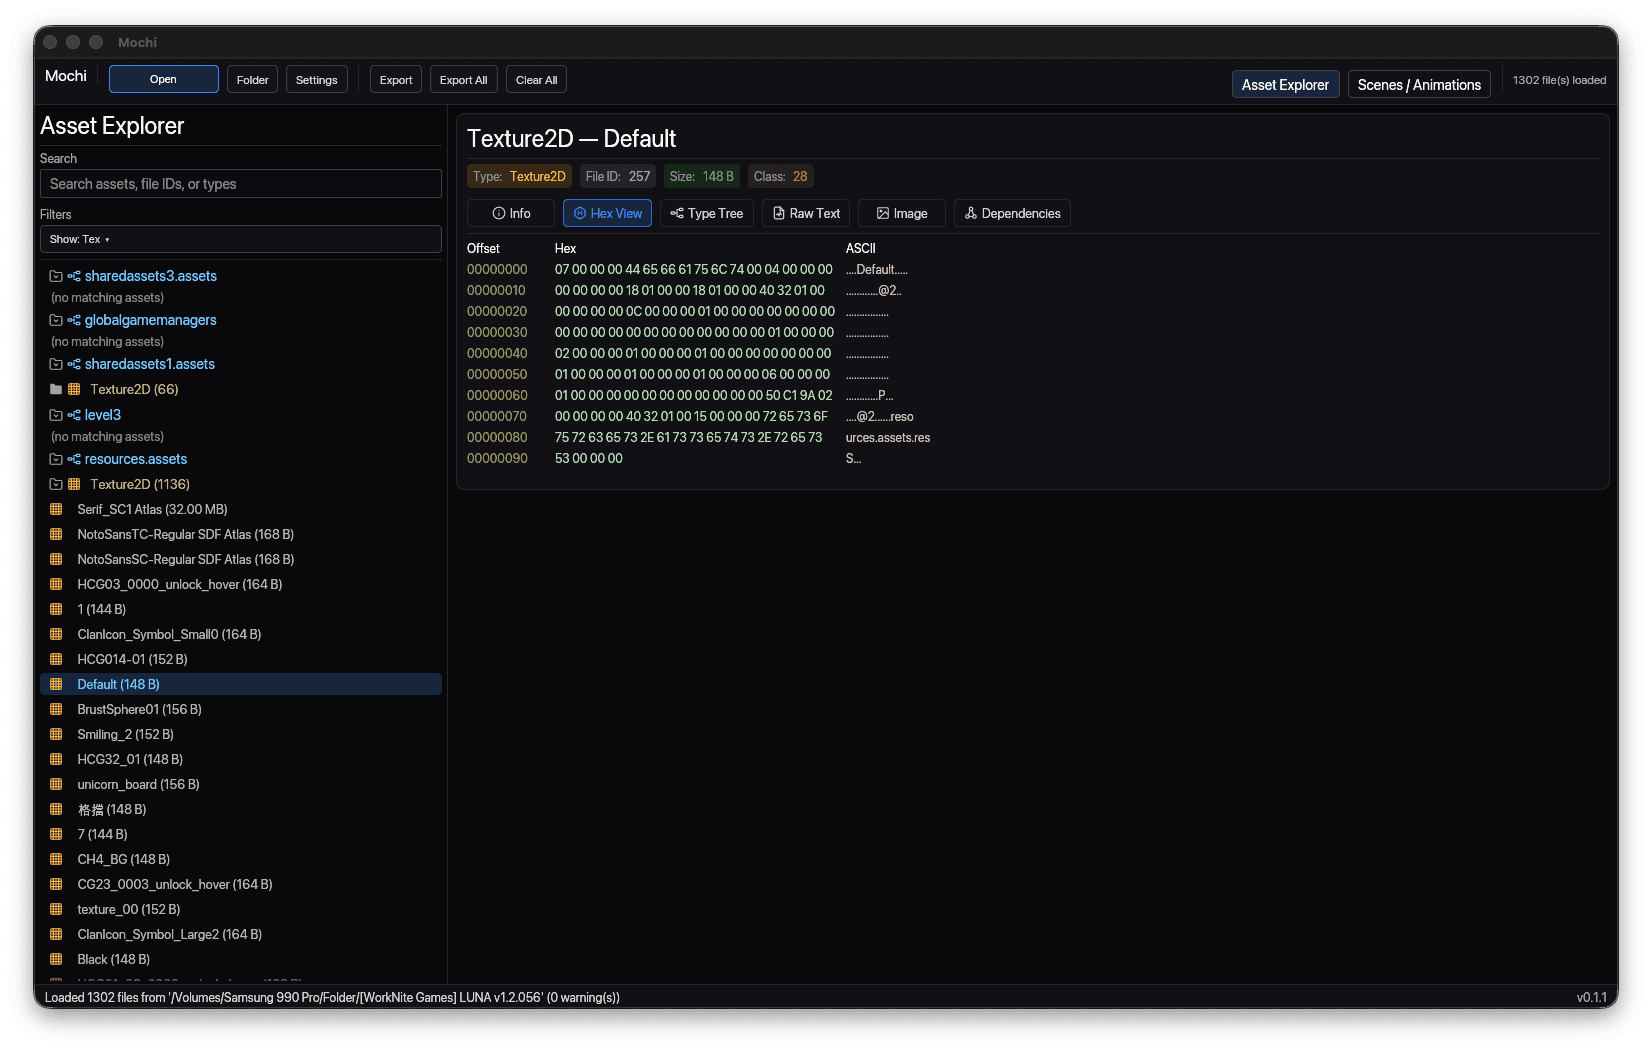Switch to the Info tab
The height and width of the screenshot is (1050, 1652).
(511, 213)
